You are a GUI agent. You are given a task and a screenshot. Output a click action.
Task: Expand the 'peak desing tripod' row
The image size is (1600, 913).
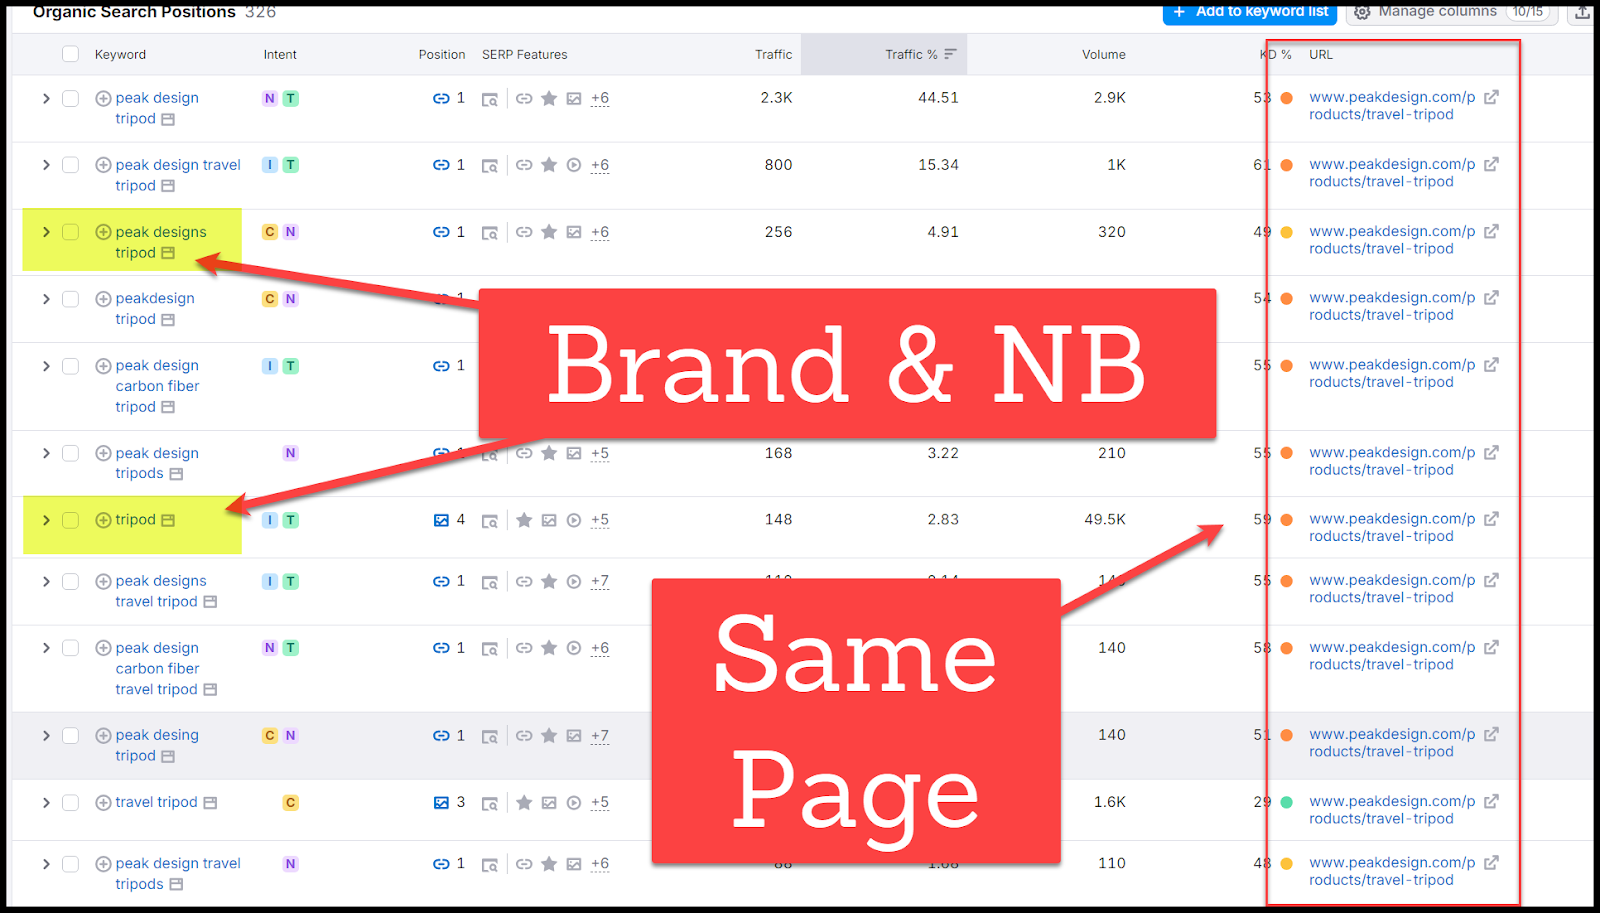46,735
